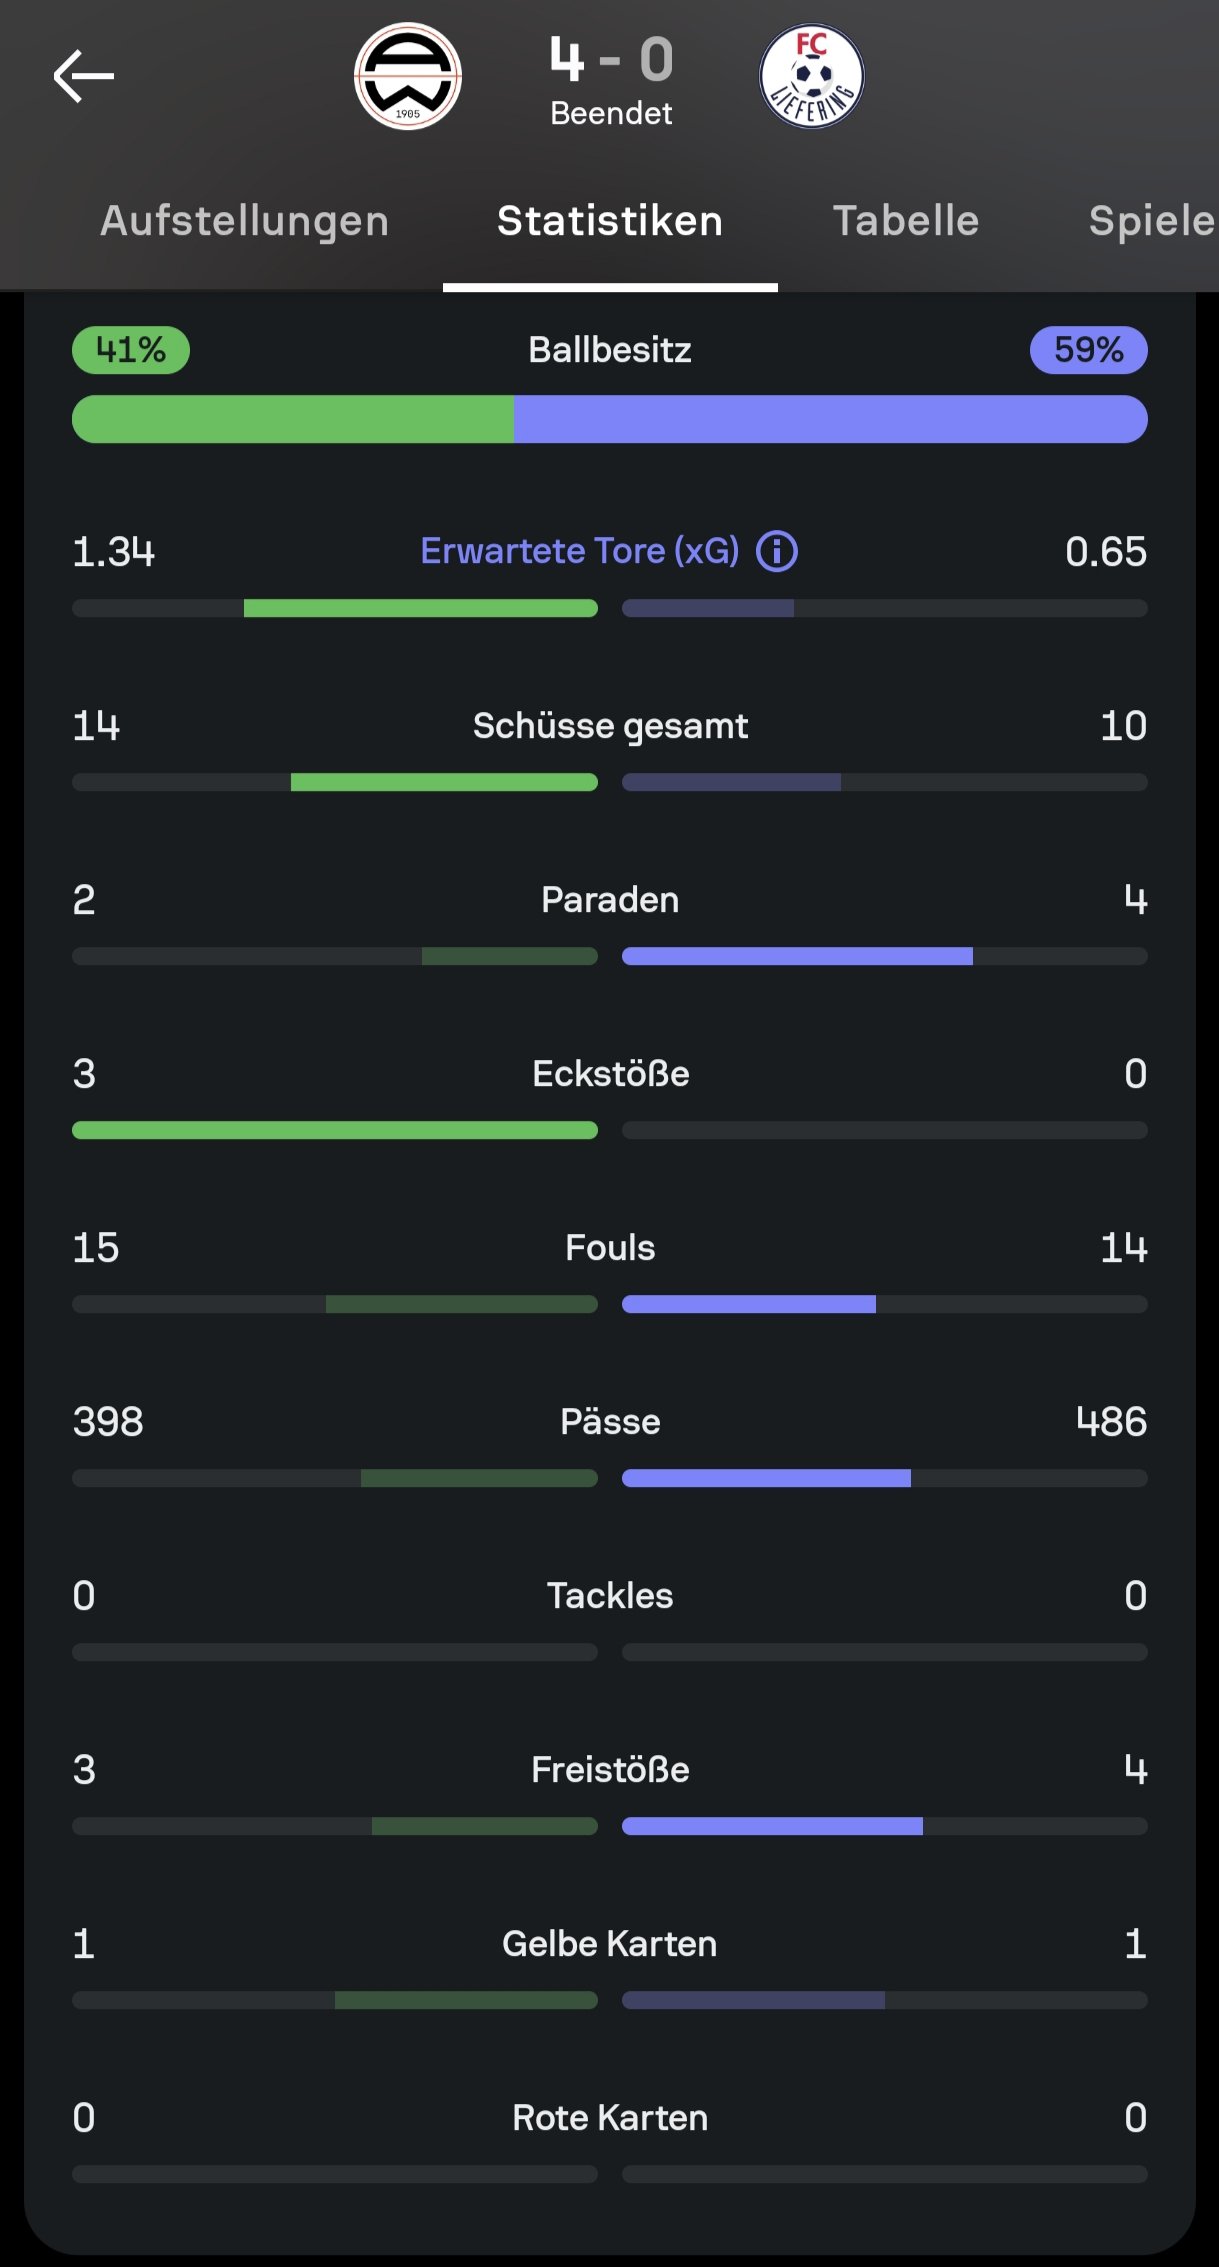Open the home team crest logo

(408, 77)
